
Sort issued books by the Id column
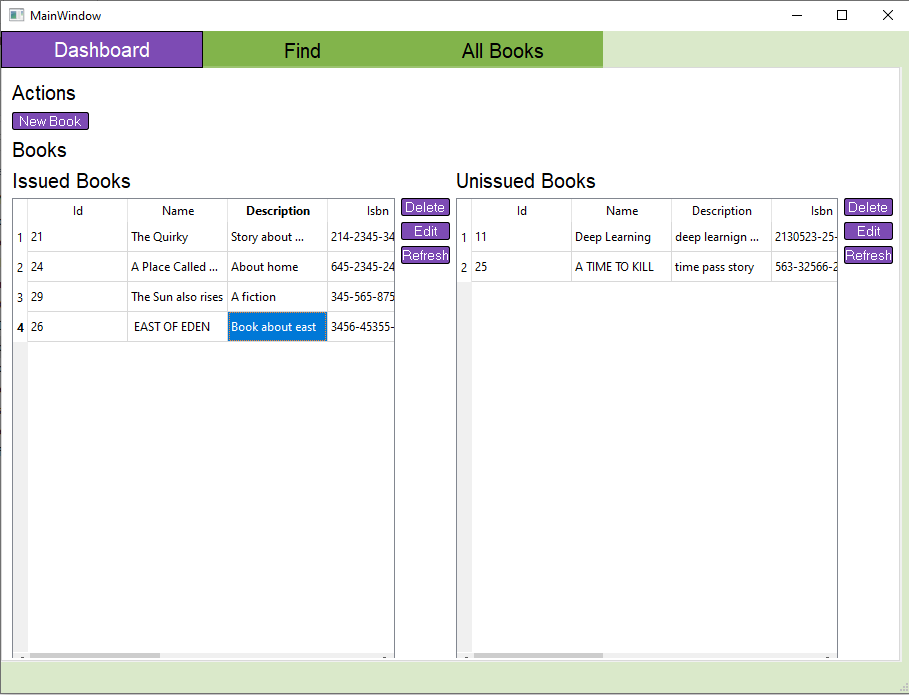[x=77, y=211]
